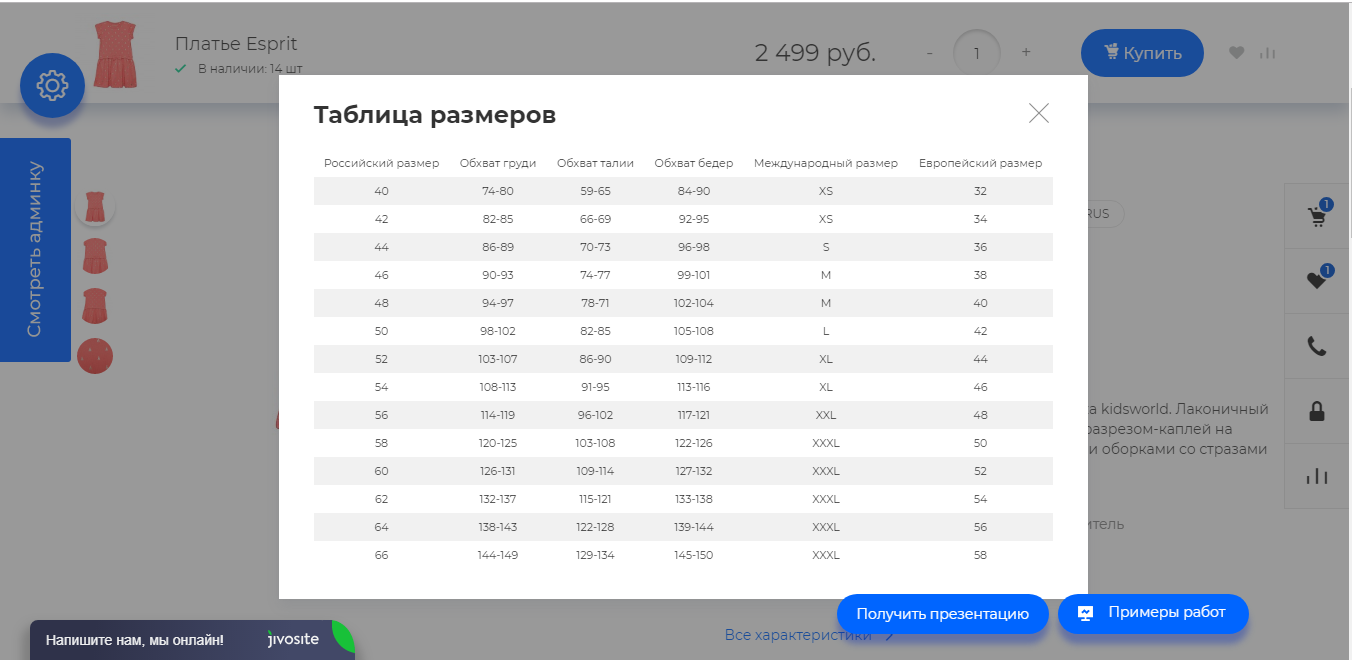Click the phone icon in right sidebar
This screenshot has height=660, width=1352.
(x=1317, y=346)
